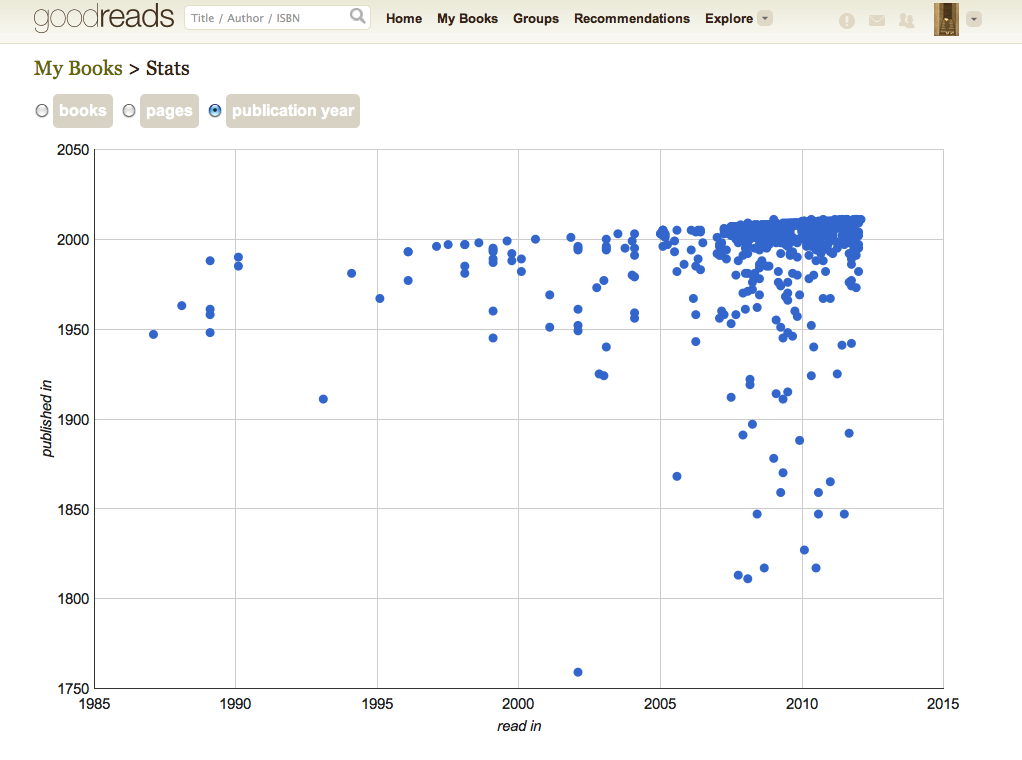Go to Home in the navigation
This screenshot has height=760, width=1022.
click(x=404, y=18)
